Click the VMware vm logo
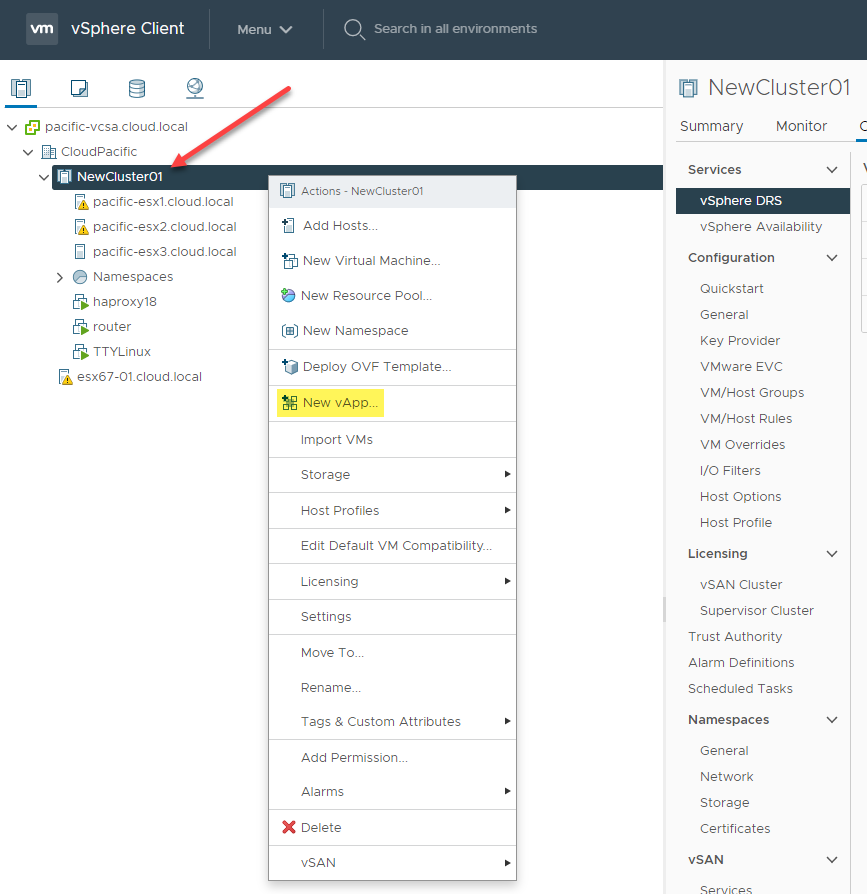Screen dimensions: 867x894 42,29
